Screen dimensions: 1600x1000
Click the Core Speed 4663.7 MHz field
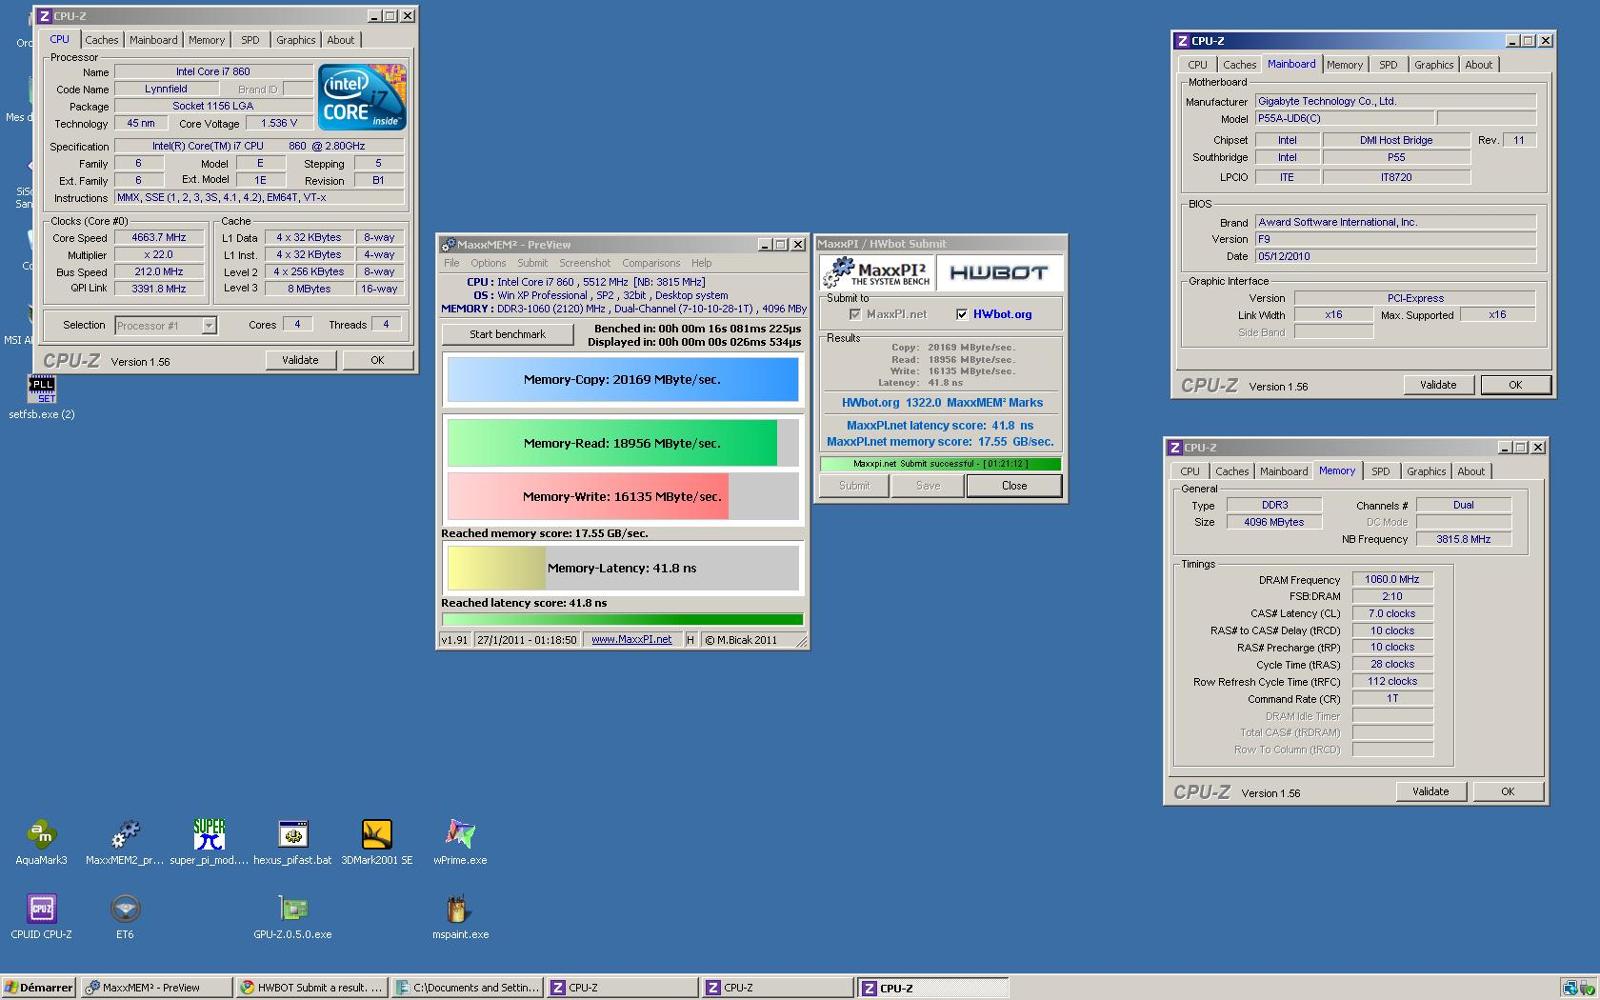[x=159, y=238]
